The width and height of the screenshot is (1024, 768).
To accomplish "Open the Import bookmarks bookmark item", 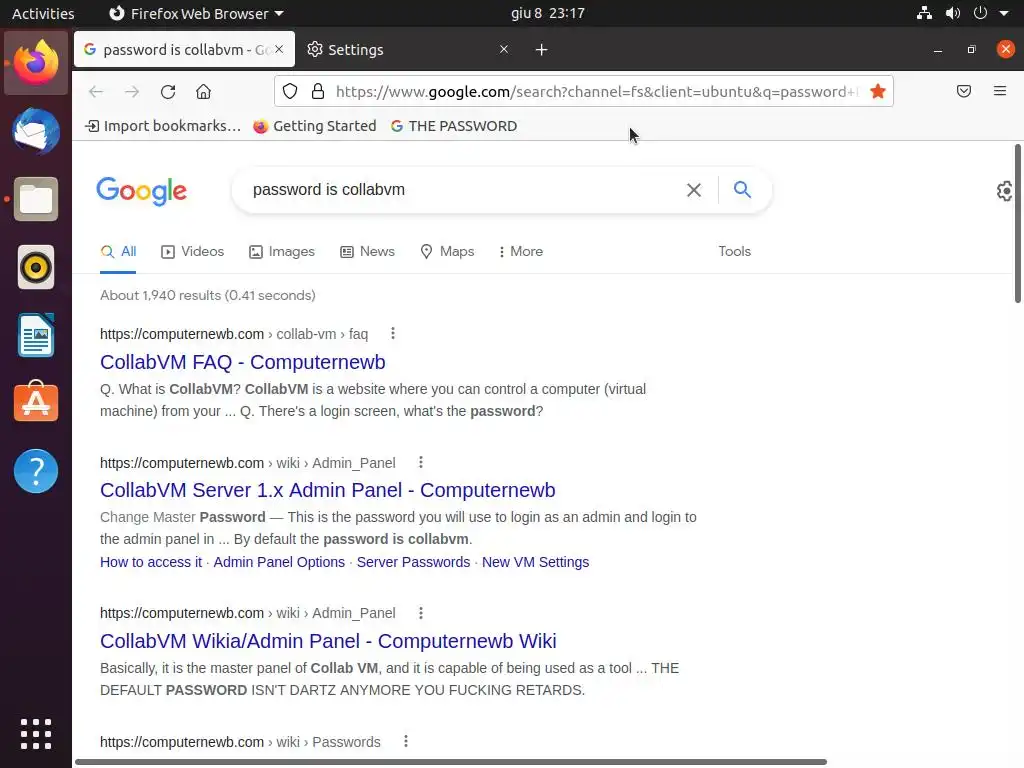I will click(163, 126).
